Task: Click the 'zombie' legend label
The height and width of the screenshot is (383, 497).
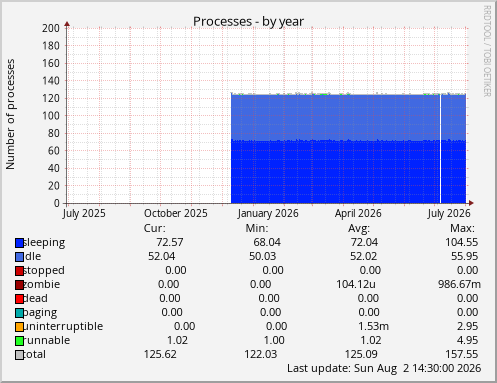Action: [x=42, y=284]
